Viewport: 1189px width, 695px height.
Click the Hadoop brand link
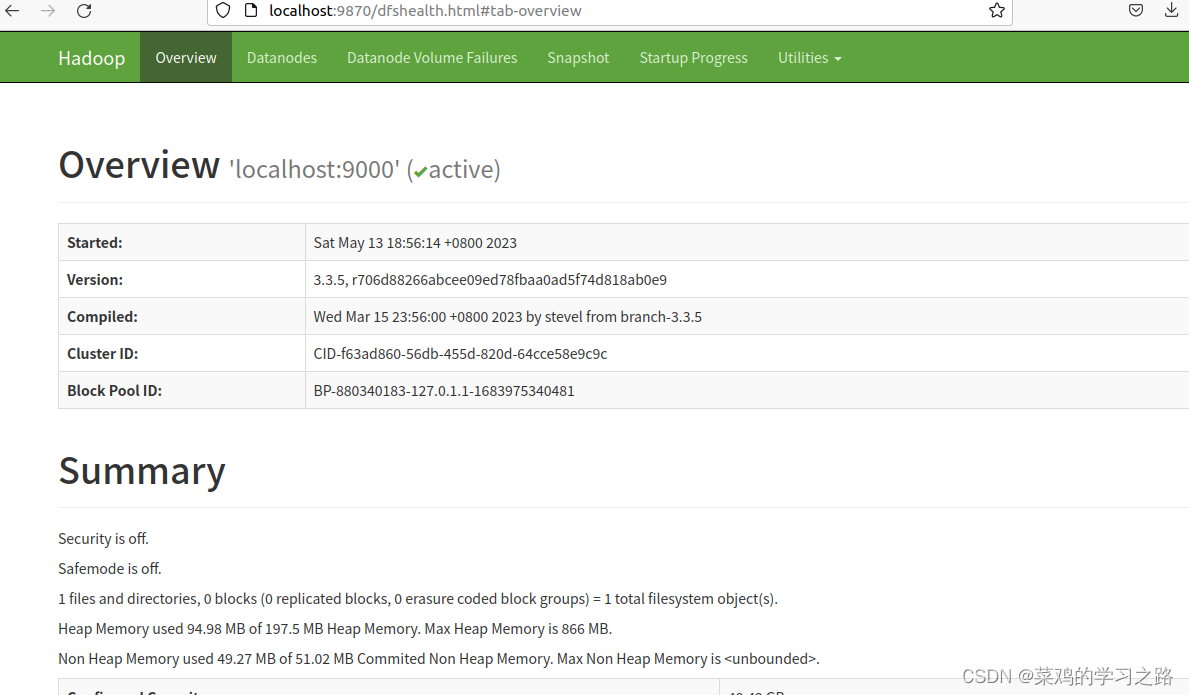click(92, 58)
